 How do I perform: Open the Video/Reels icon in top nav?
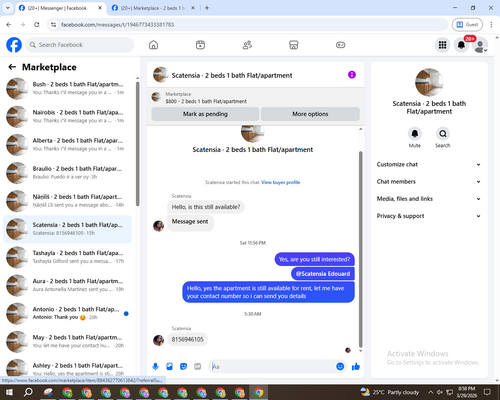click(x=200, y=45)
